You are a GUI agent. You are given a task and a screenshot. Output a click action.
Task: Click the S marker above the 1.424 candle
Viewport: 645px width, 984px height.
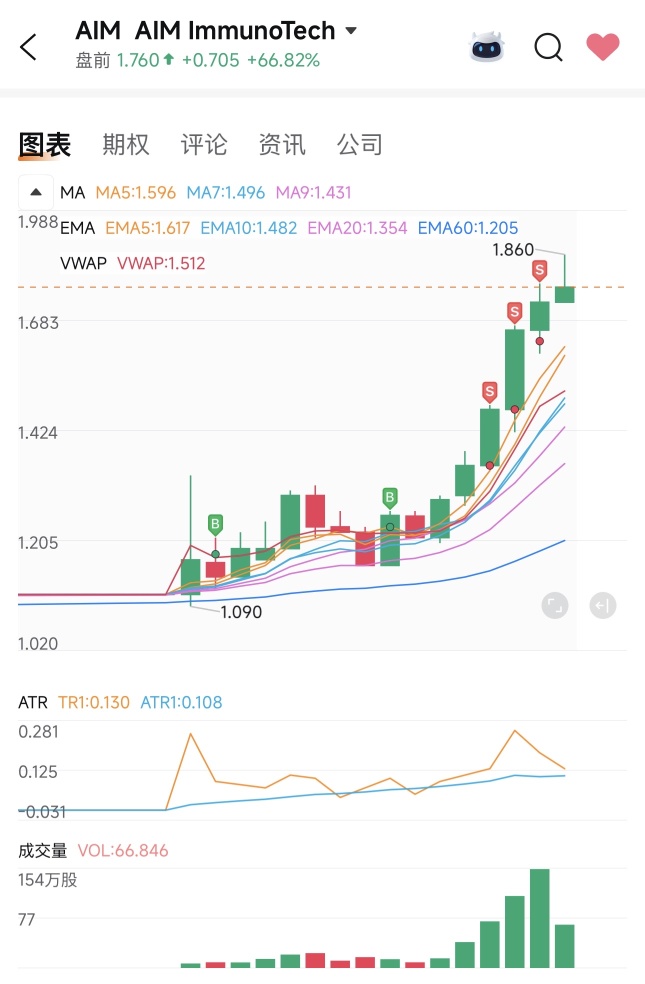[x=489, y=392]
